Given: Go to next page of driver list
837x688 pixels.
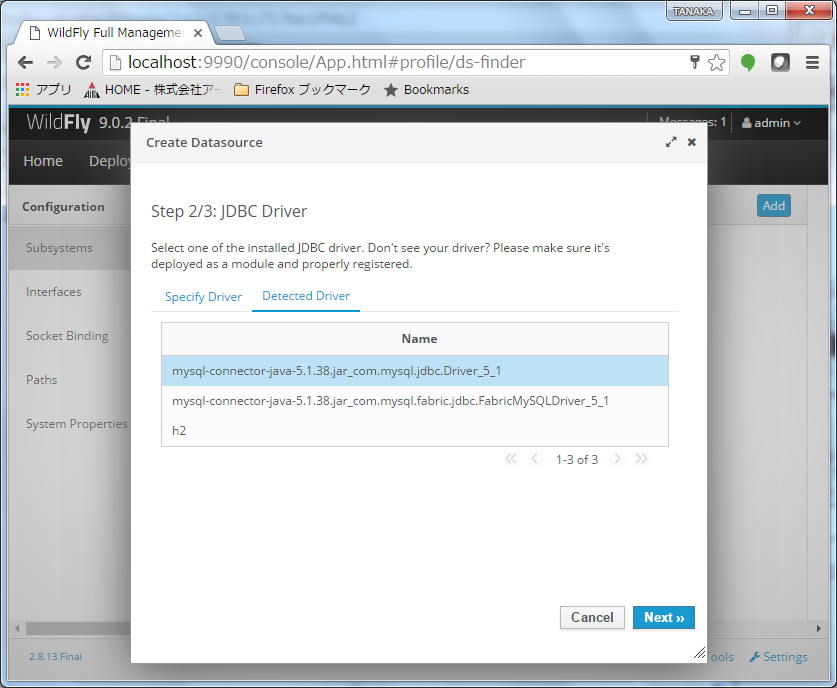Looking at the screenshot, I should point(618,458).
